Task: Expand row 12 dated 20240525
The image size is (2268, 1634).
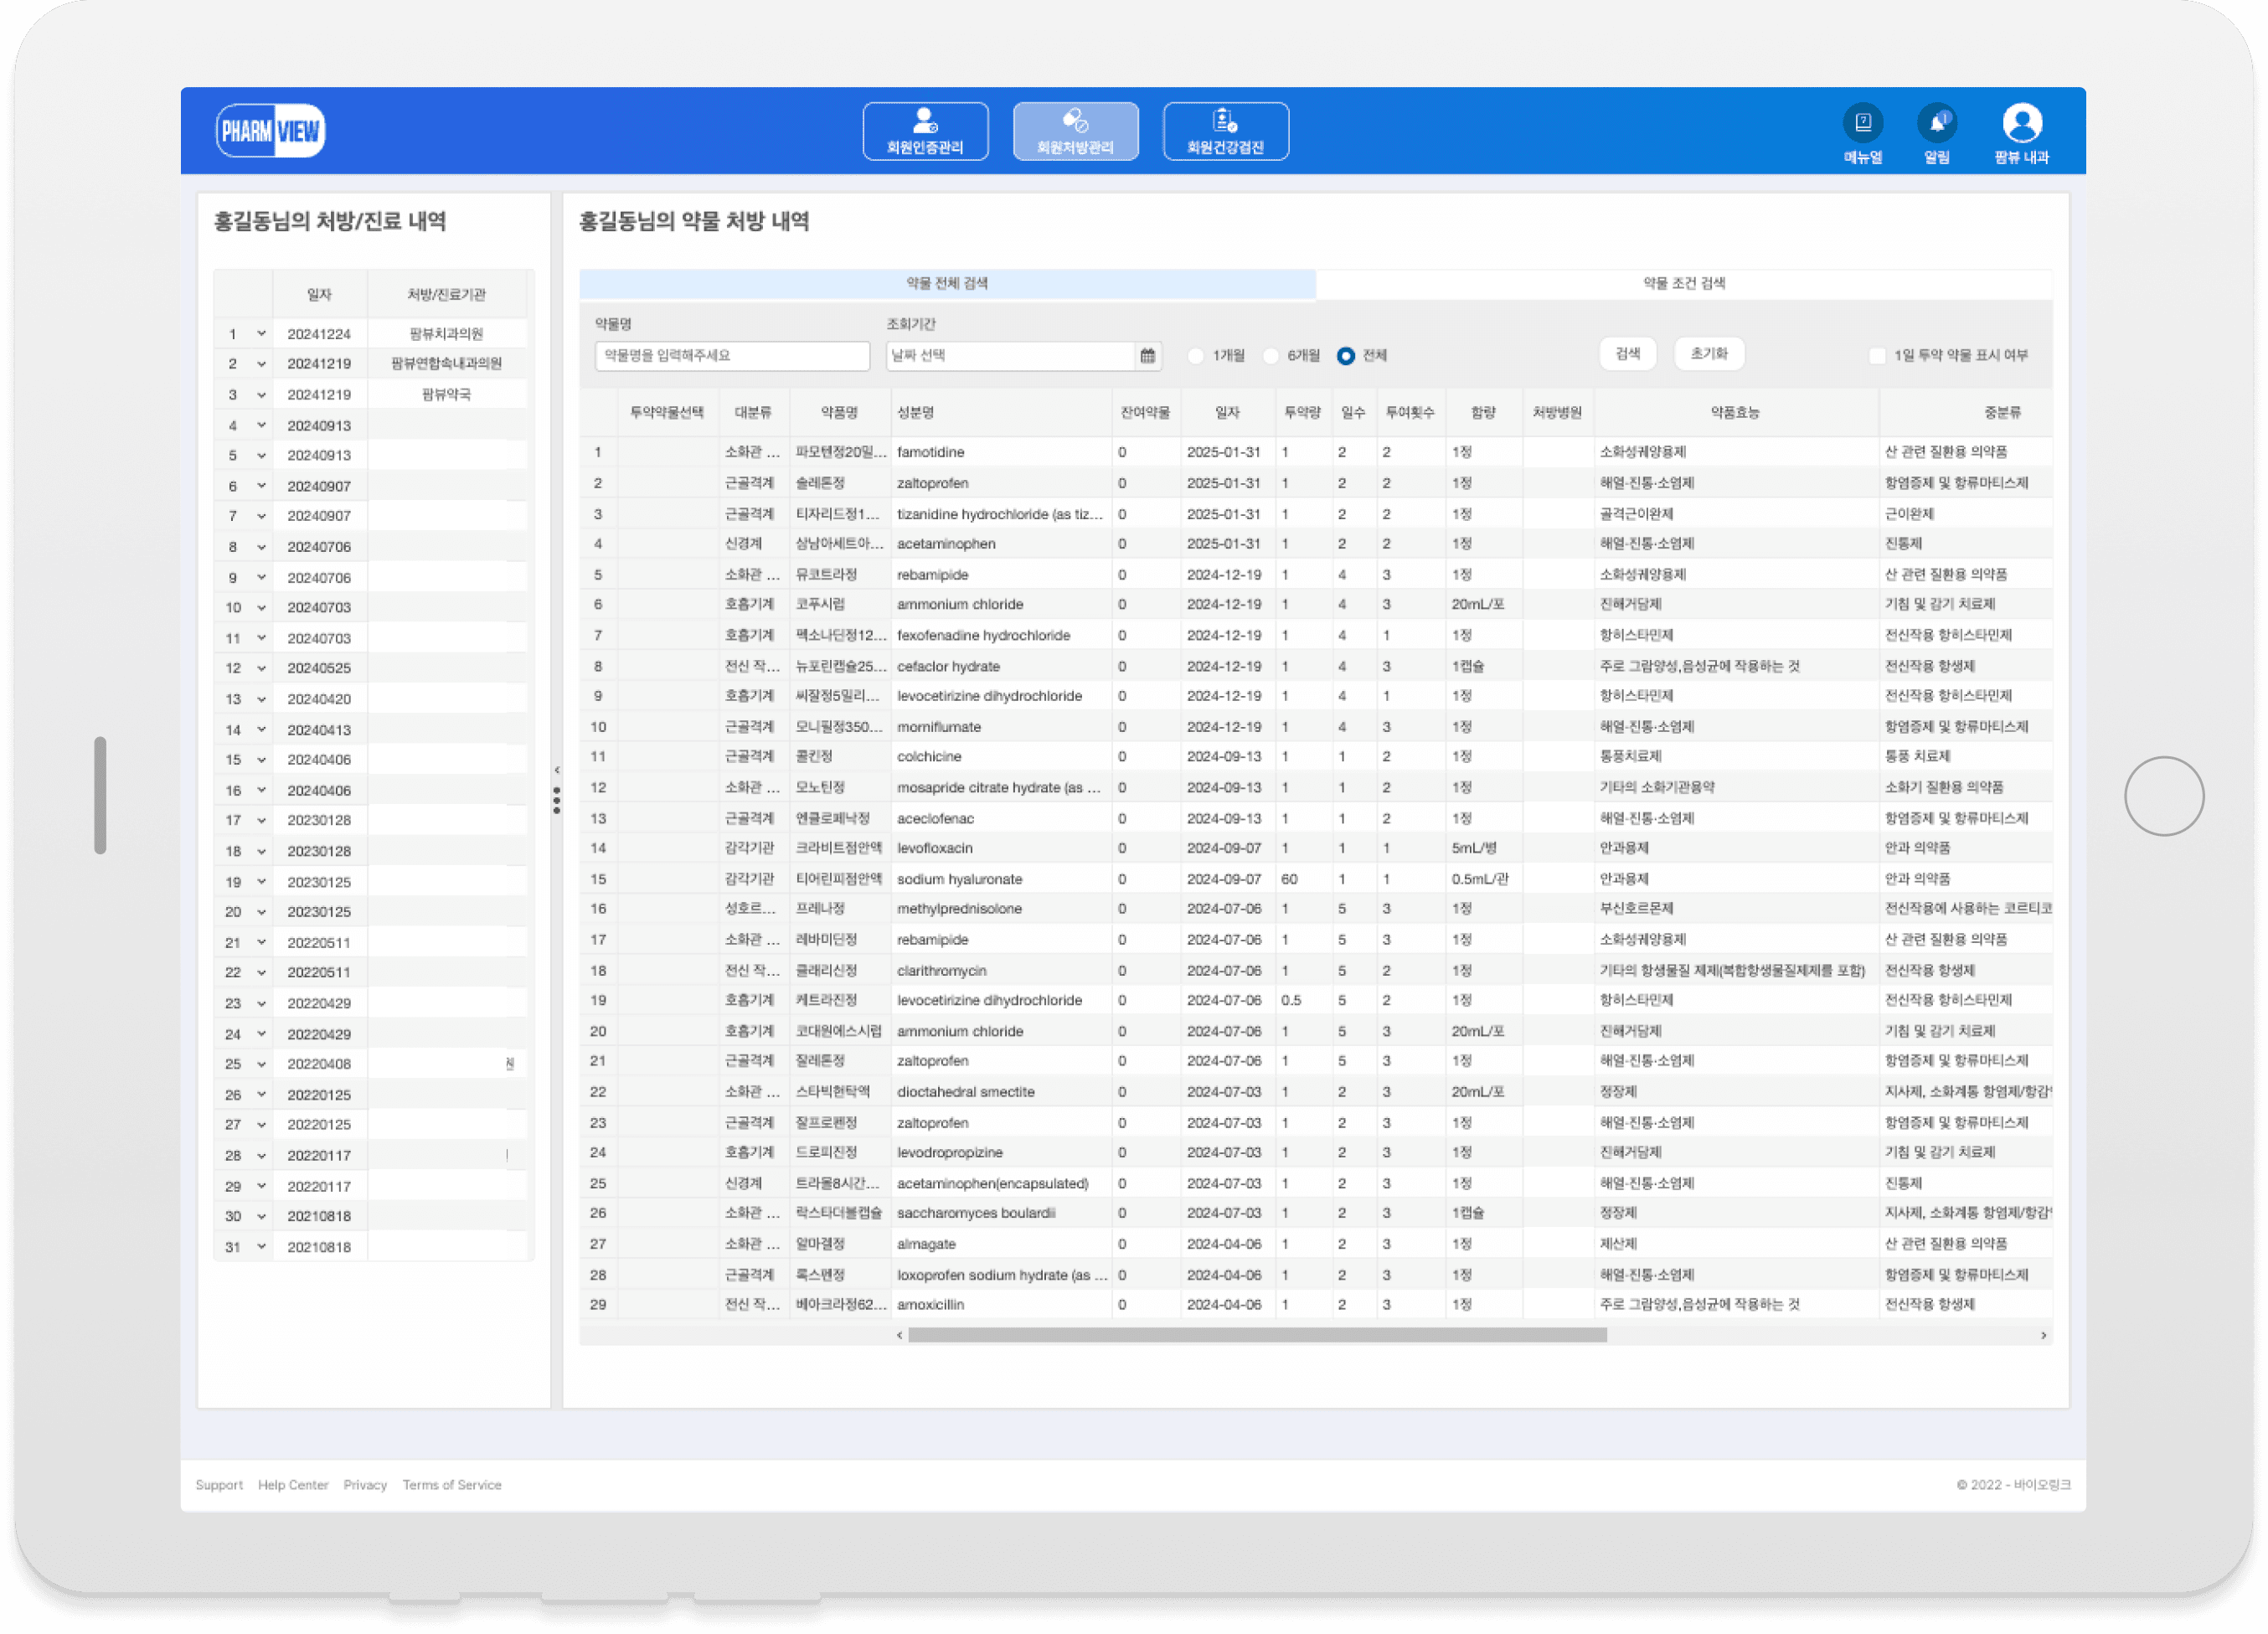Action: [261, 668]
